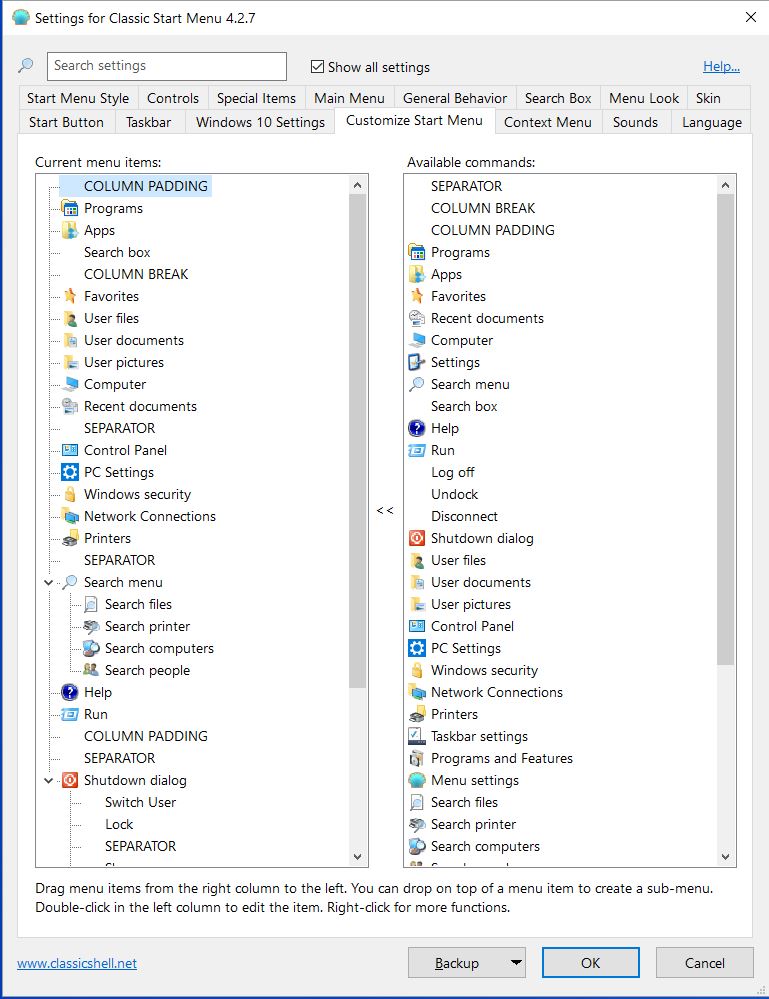Toggle the Show all settings checkbox
Viewport: 769px width, 999px height.
pyautogui.click(x=318, y=67)
